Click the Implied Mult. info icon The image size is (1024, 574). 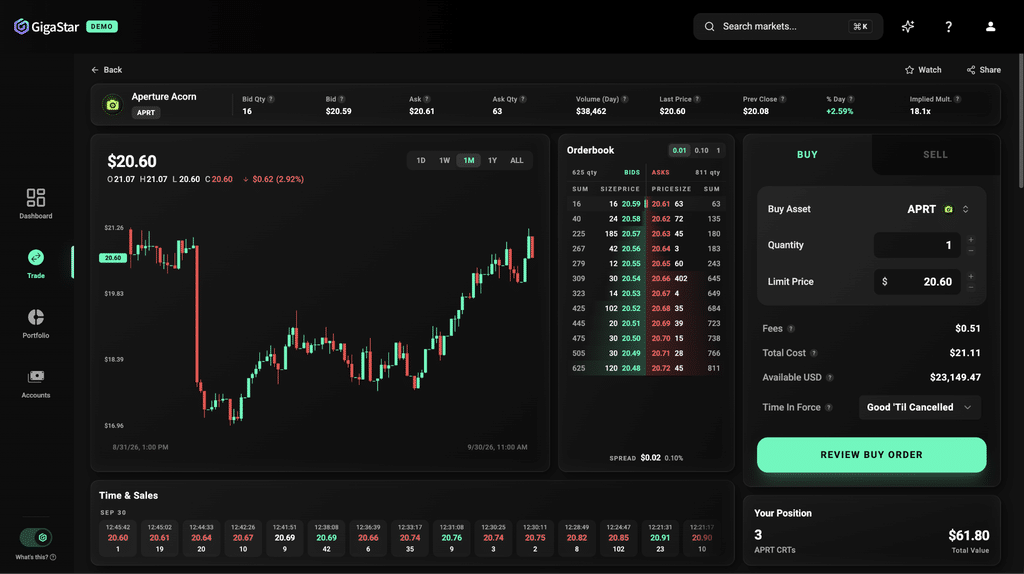[957, 99]
